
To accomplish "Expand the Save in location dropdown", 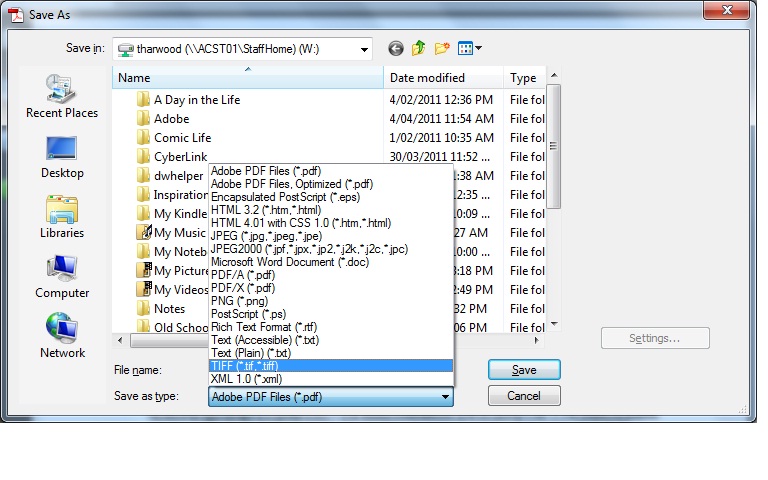I will 364,48.
